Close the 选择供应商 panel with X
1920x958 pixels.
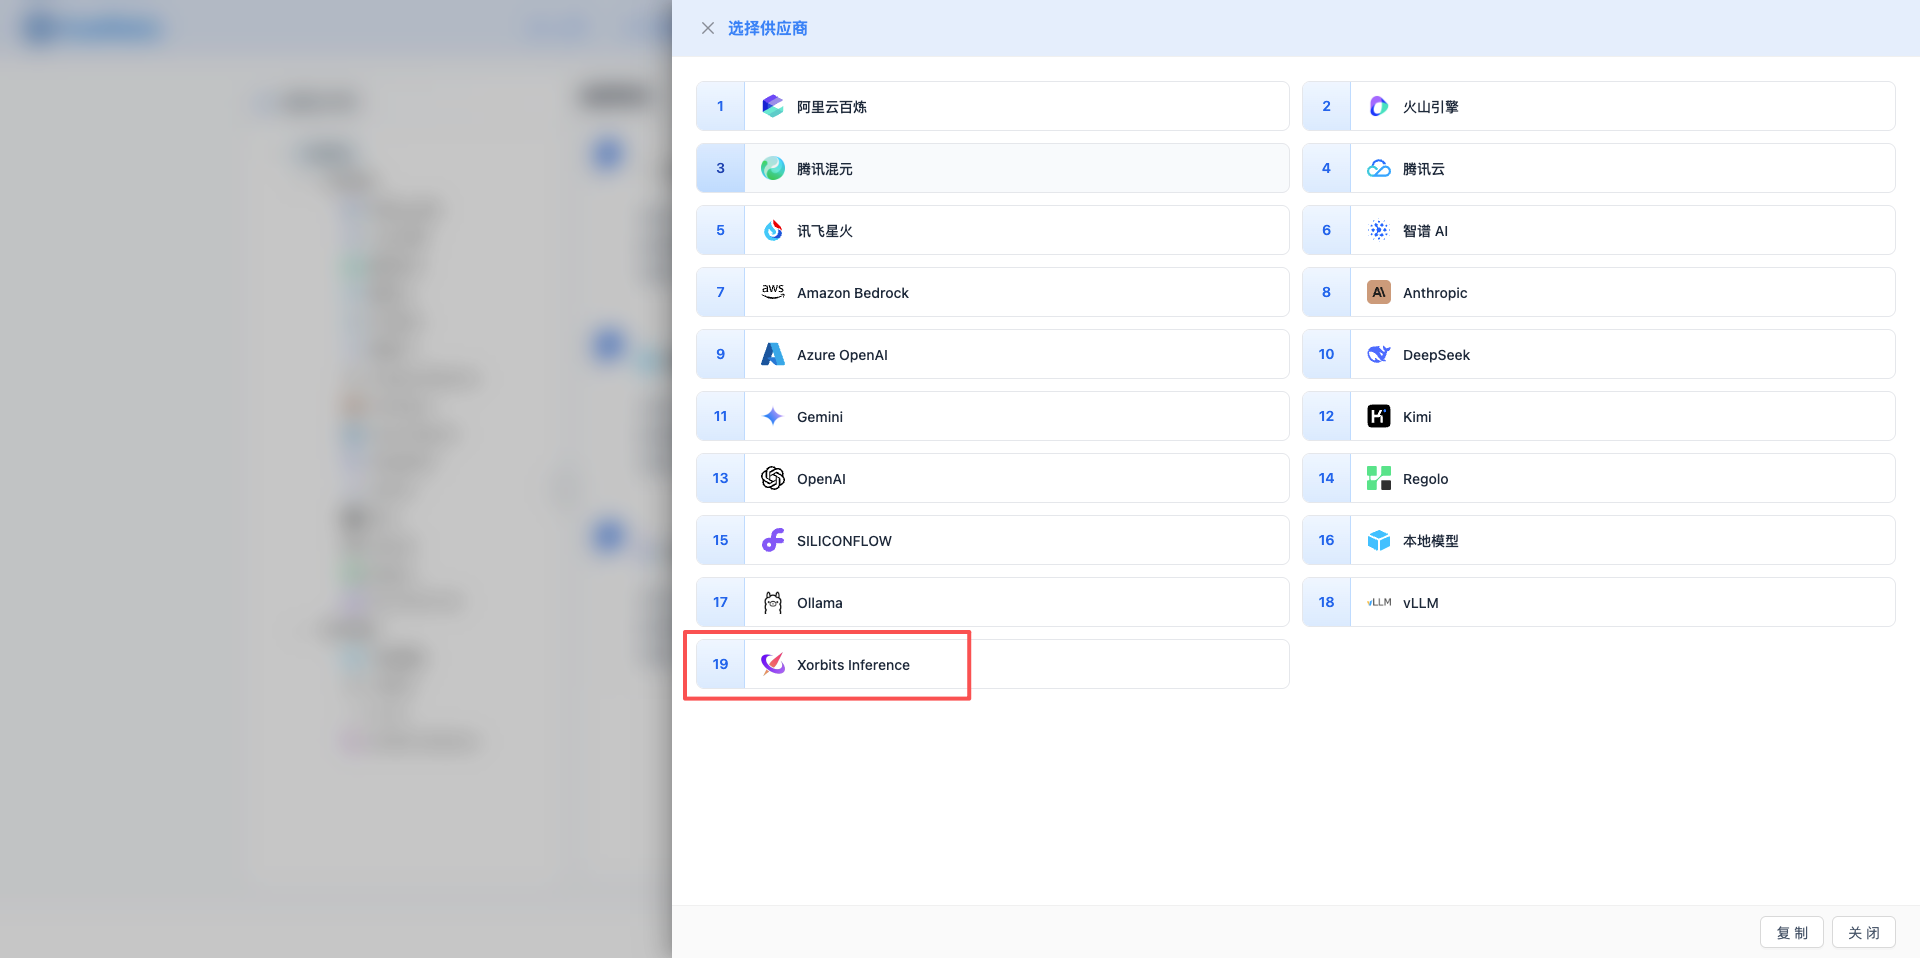[708, 28]
